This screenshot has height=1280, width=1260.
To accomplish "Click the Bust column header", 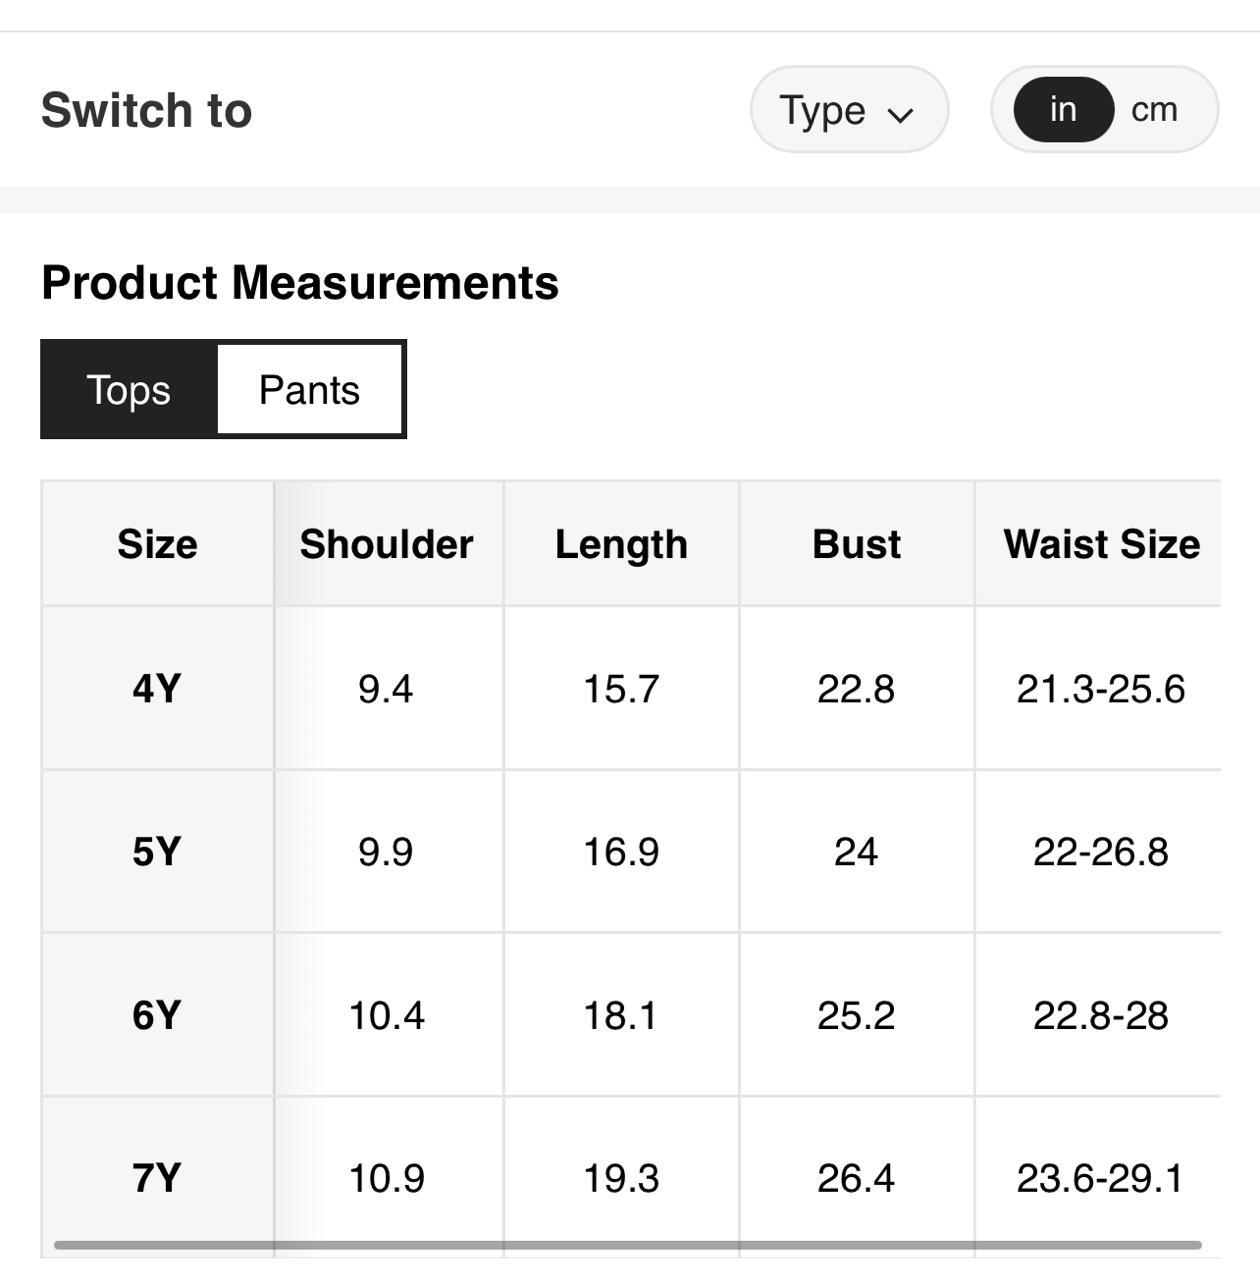I will coord(856,544).
